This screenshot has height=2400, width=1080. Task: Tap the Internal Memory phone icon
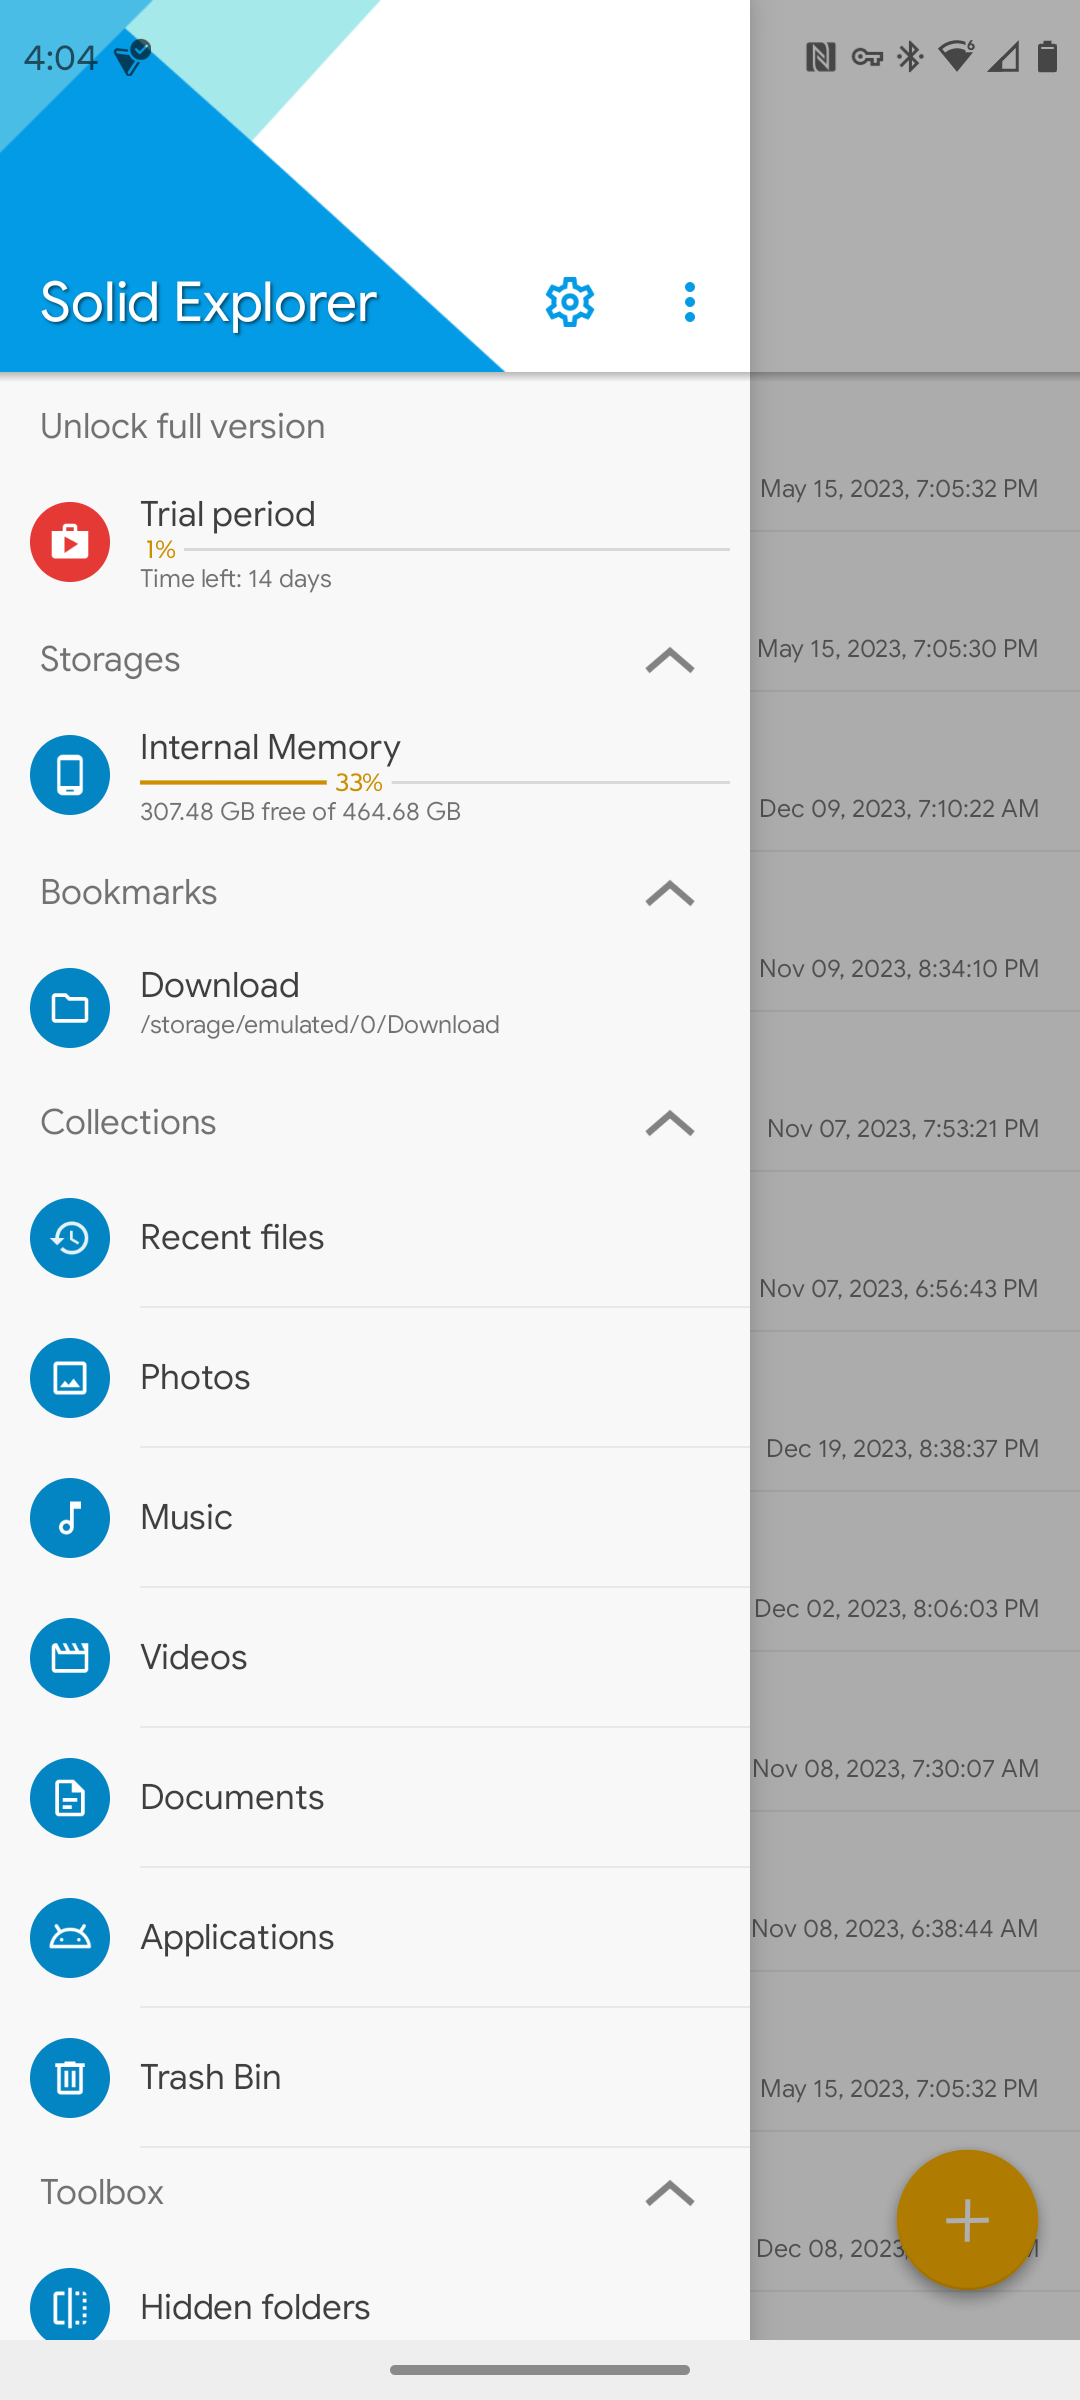coord(70,775)
